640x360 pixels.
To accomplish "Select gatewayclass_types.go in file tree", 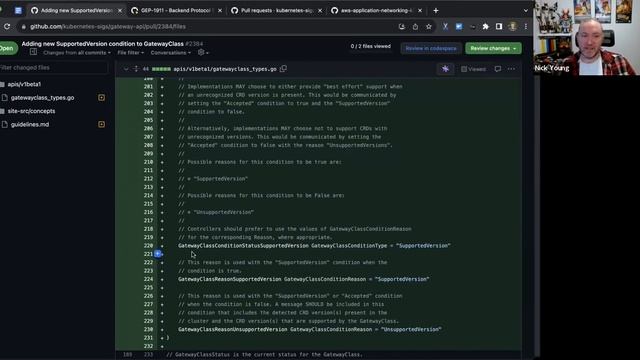I will click(x=42, y=98).
